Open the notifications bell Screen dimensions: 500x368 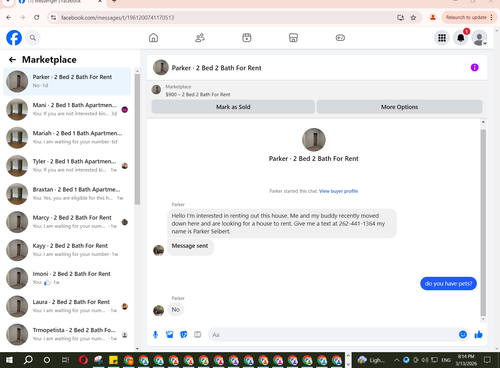461,38
